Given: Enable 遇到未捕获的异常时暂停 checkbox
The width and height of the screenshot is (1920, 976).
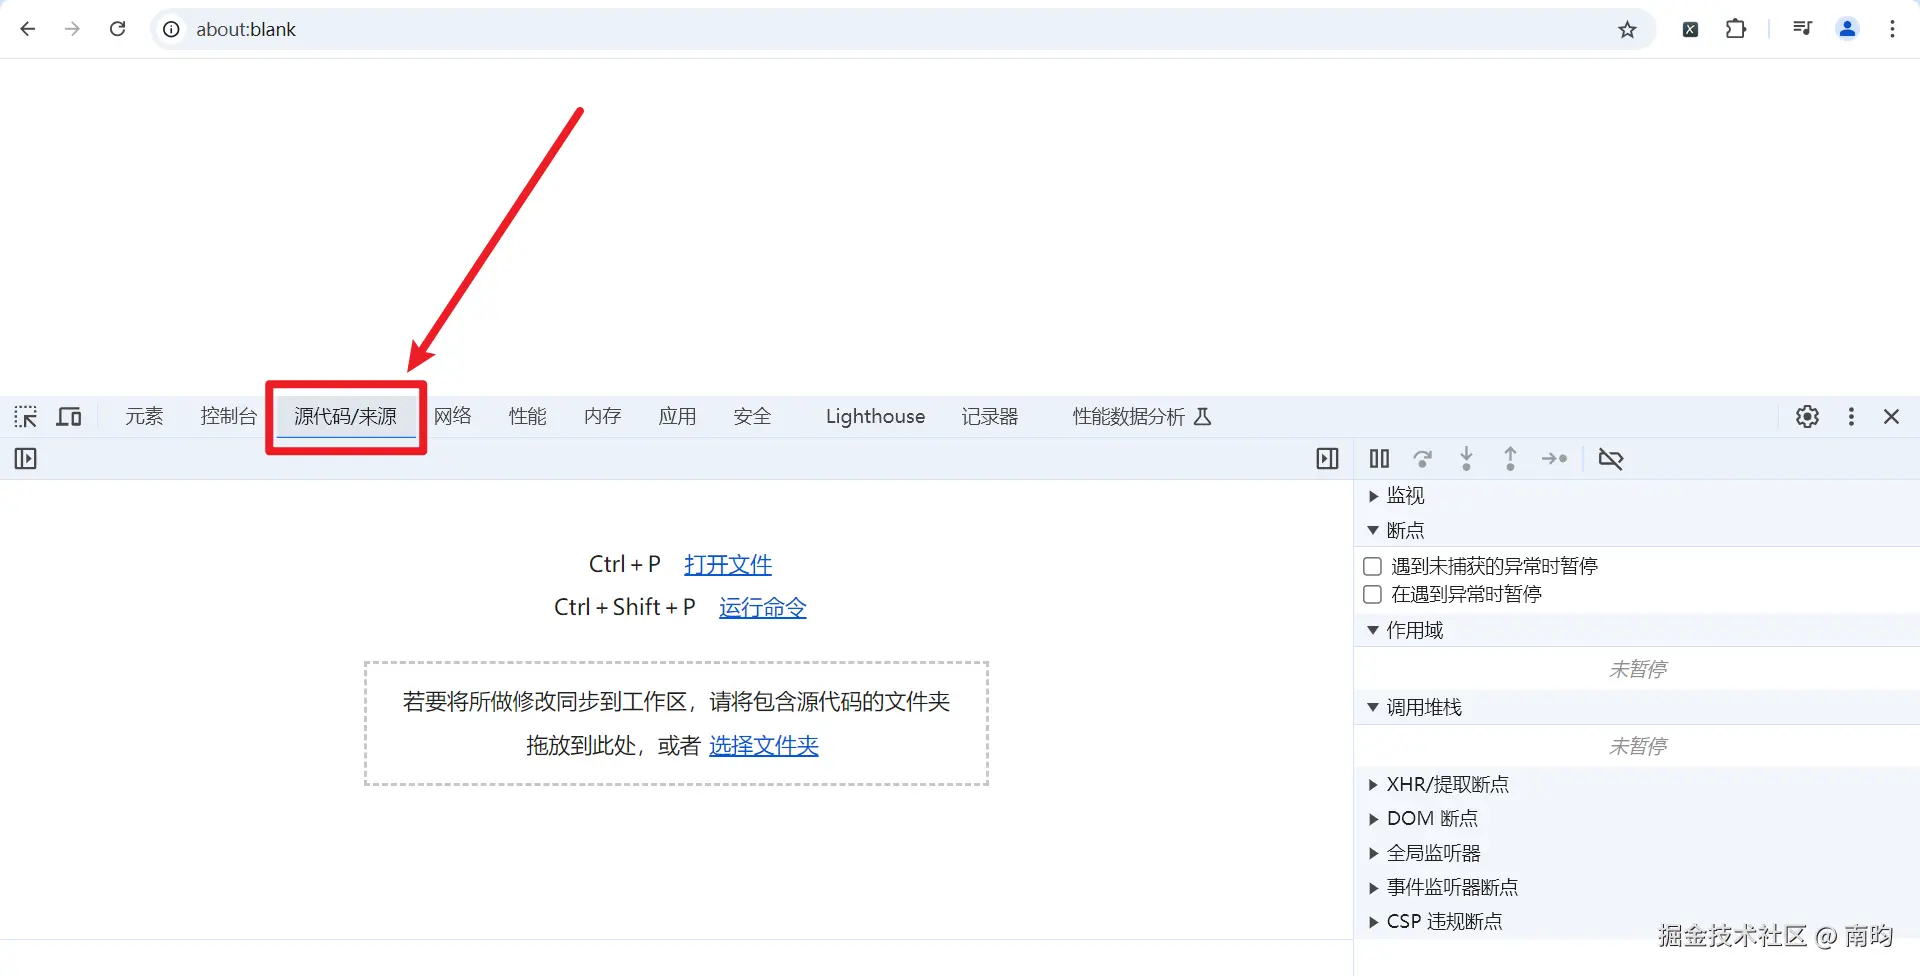Looking at the screenshot, I should coord(1373,566).
